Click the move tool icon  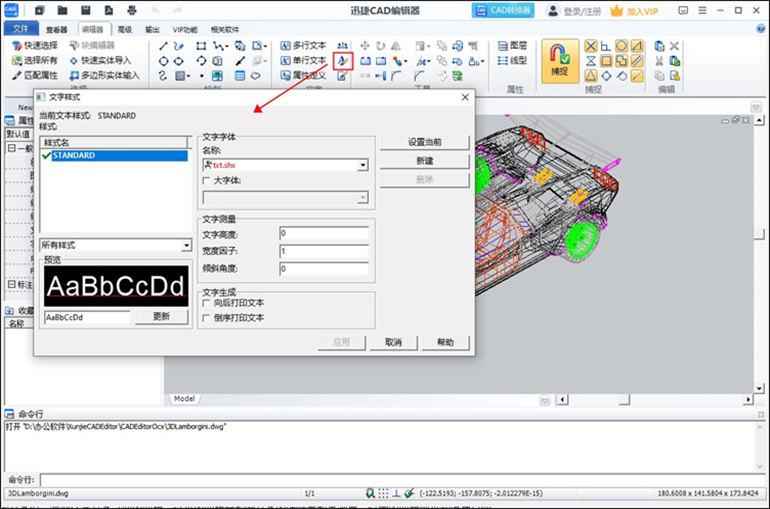point(365,46)
